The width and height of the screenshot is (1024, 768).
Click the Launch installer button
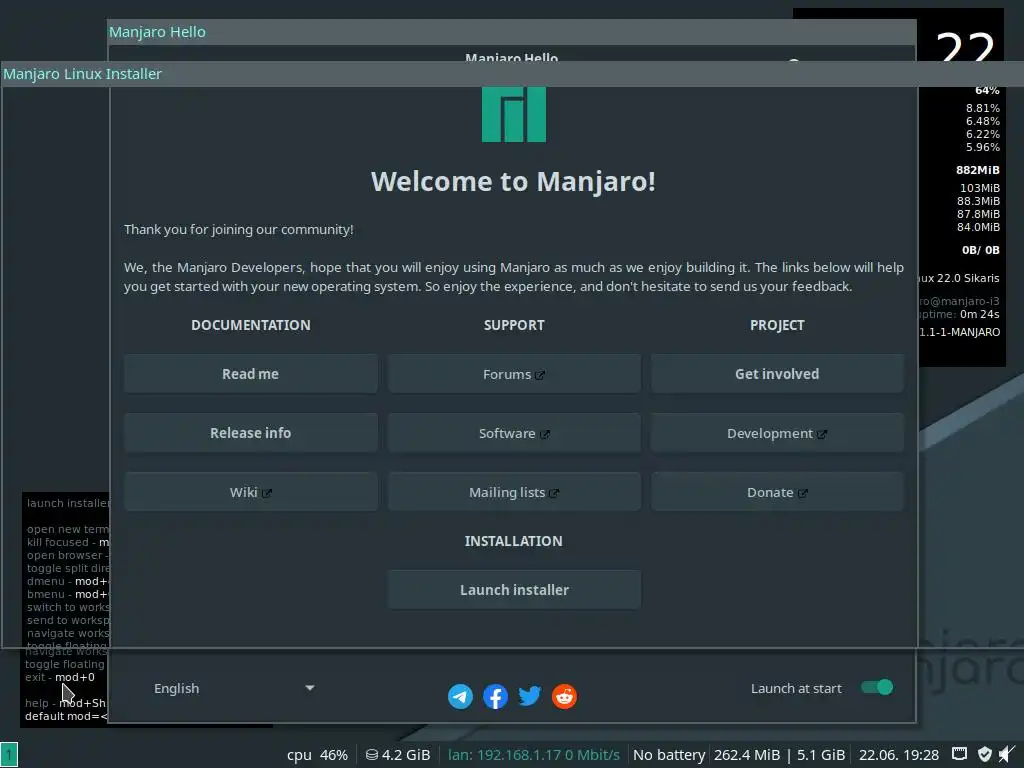pyautogui.click(x=514, y=590)
